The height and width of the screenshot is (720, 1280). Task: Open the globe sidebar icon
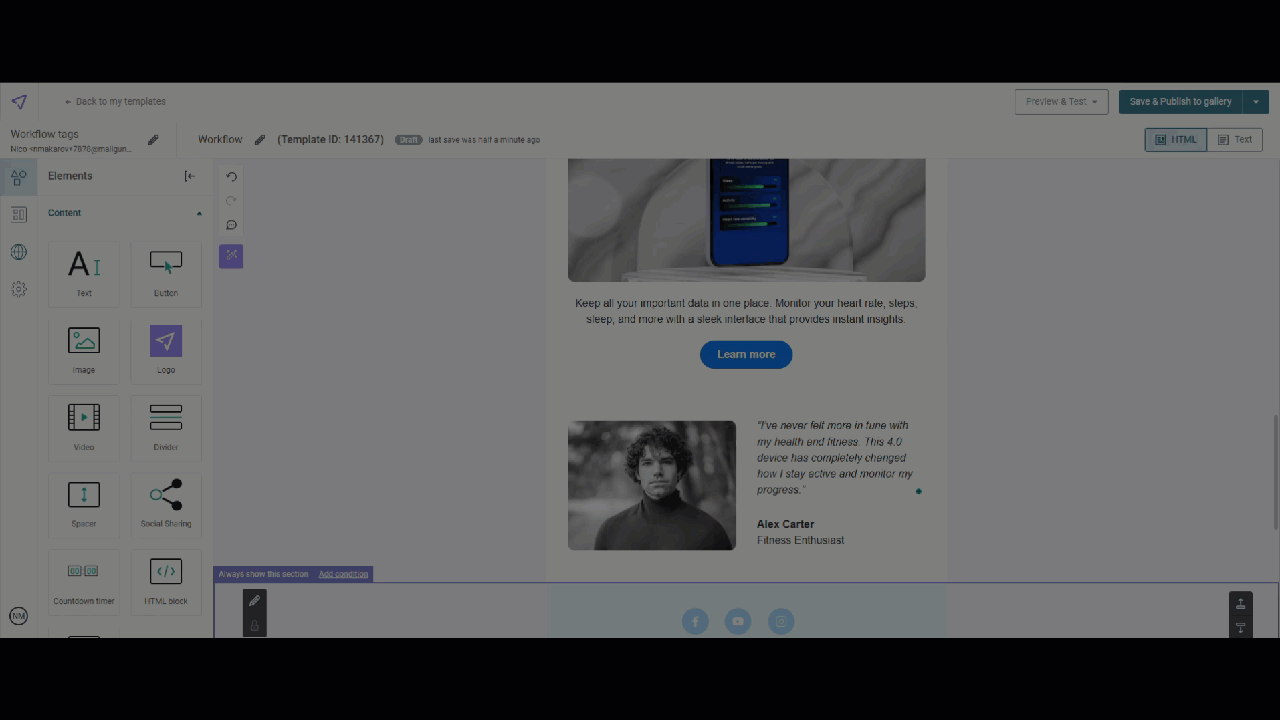pyautogui.click(x=18, y=252)
